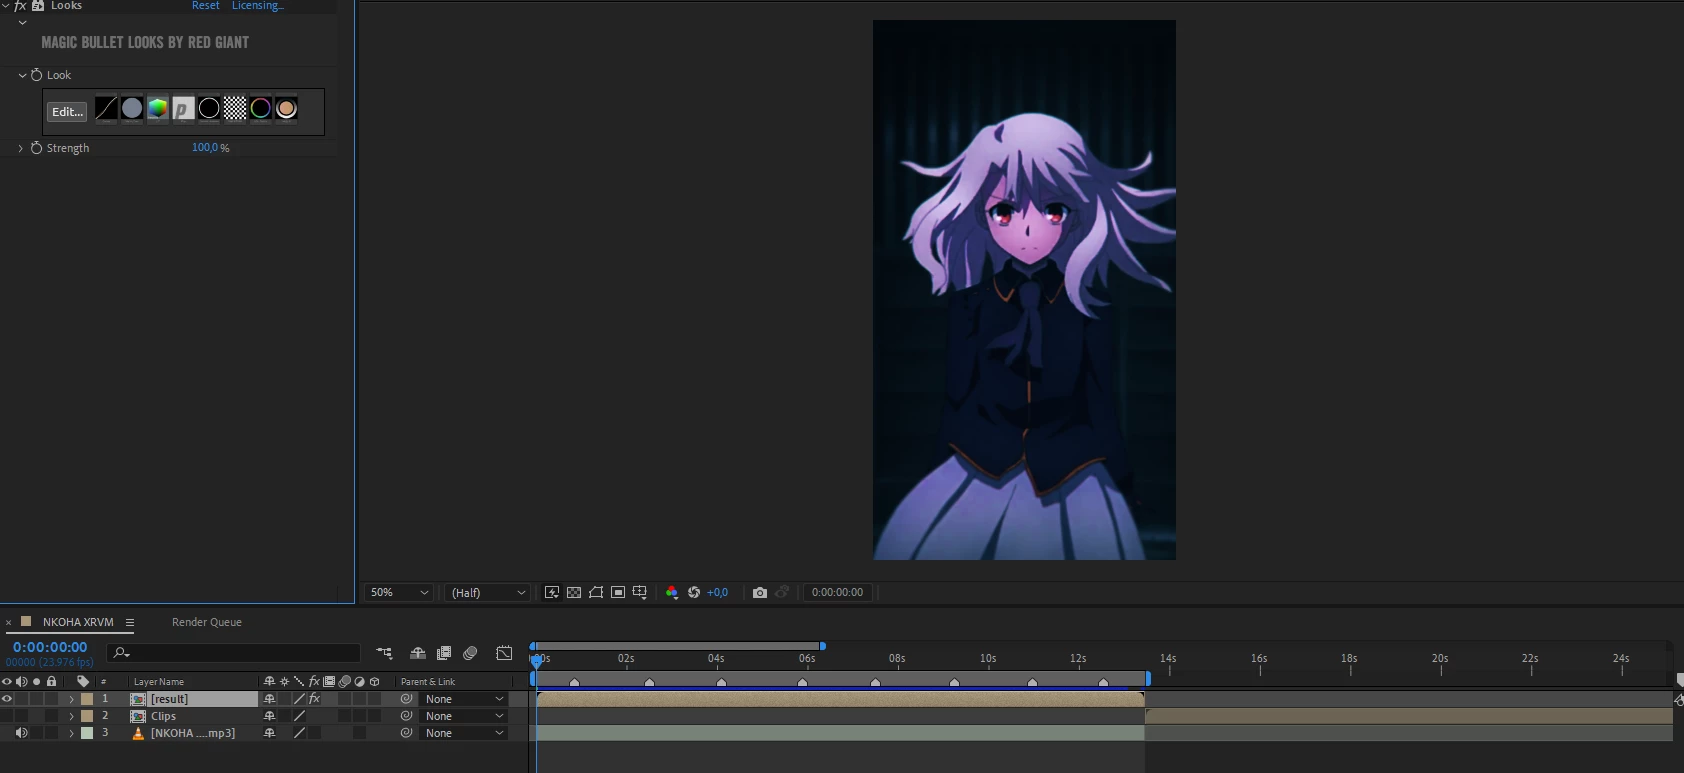Click Edit button in Look
This screenshot has height=773, width=1684.
67,112
